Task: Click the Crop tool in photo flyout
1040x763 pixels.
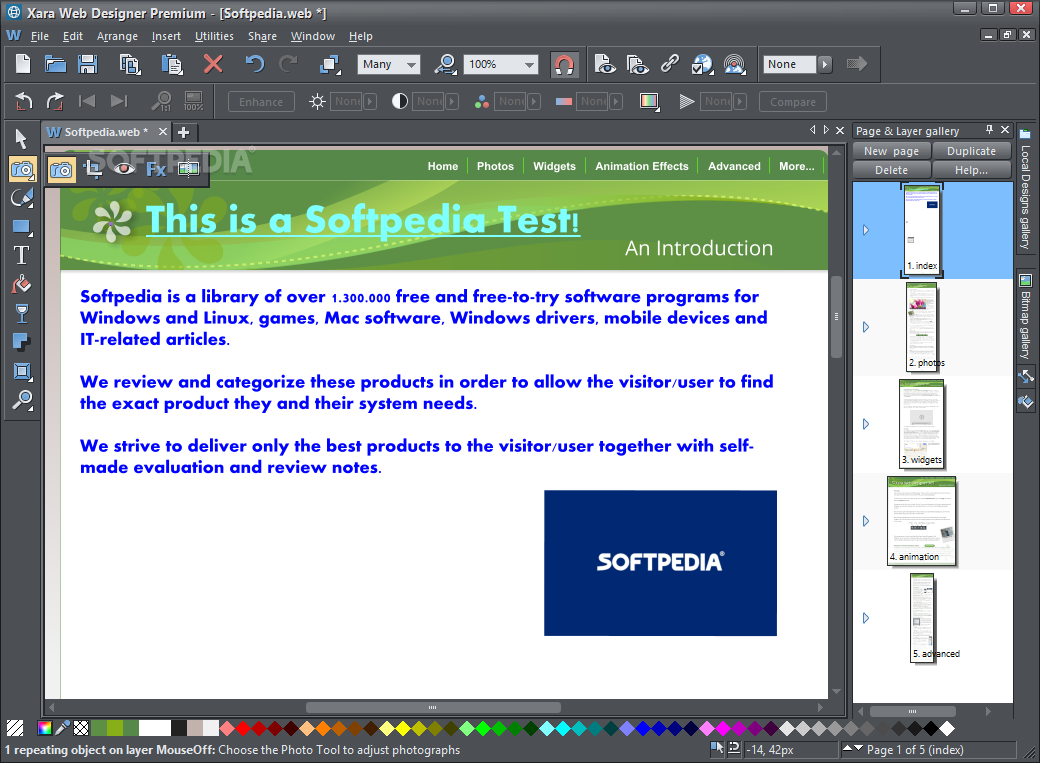Action: click(x=93, y=169)
